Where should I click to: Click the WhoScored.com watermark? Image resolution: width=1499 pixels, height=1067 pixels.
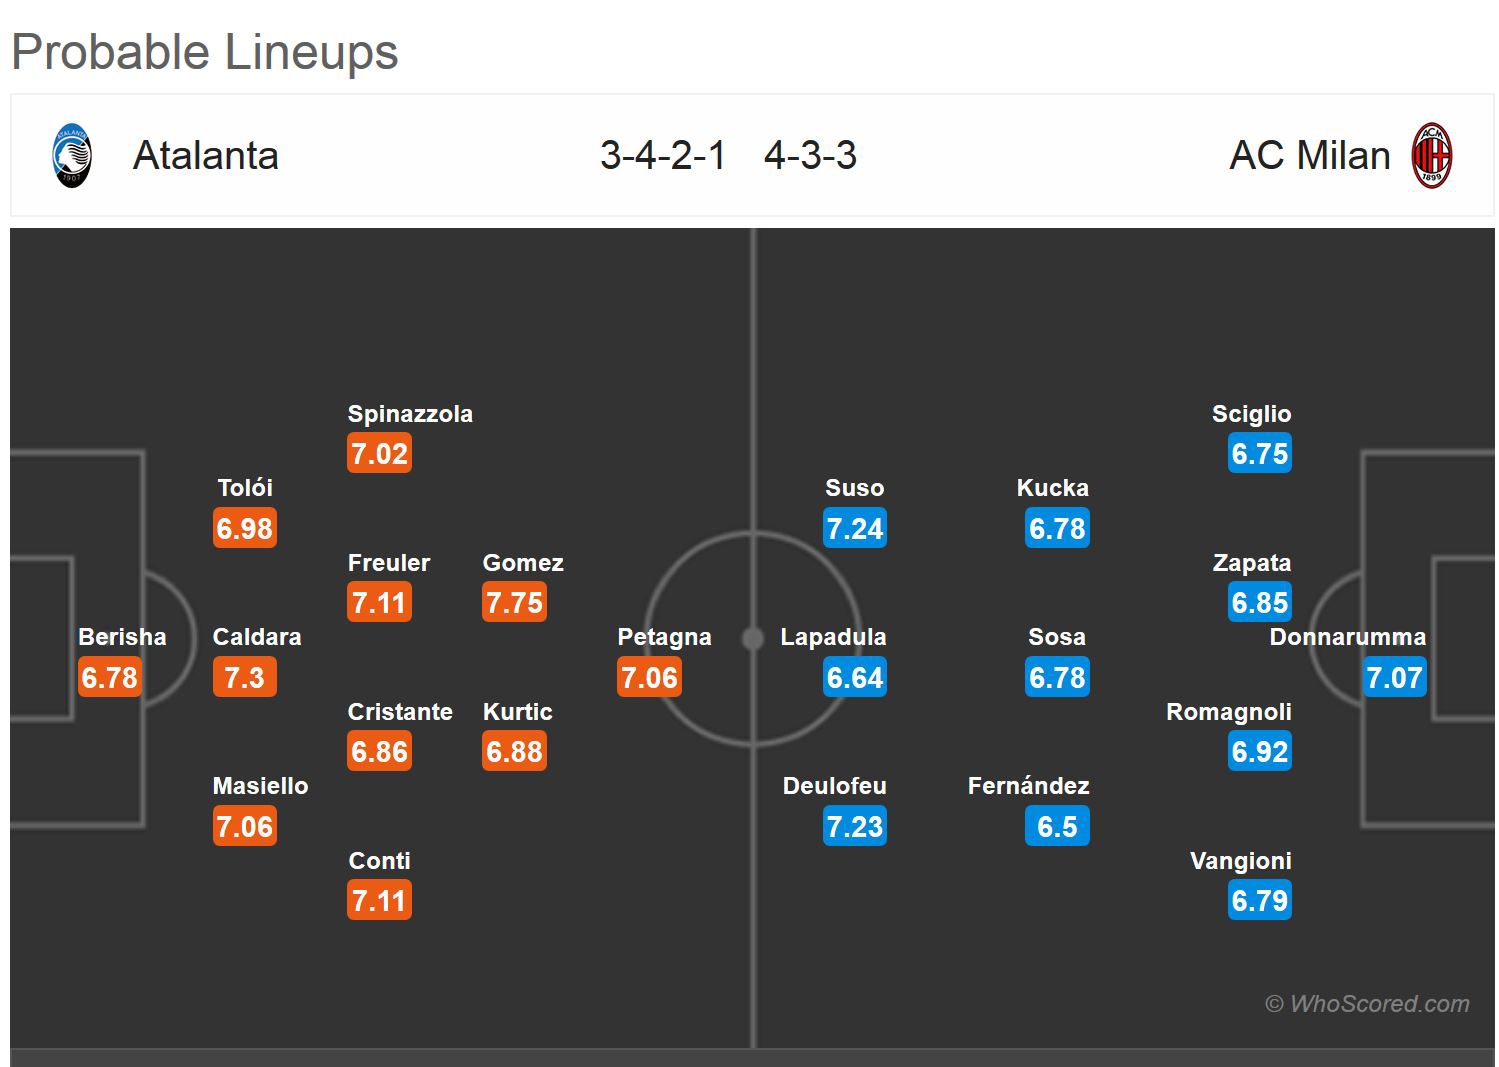click(x=1367, y=1004)
